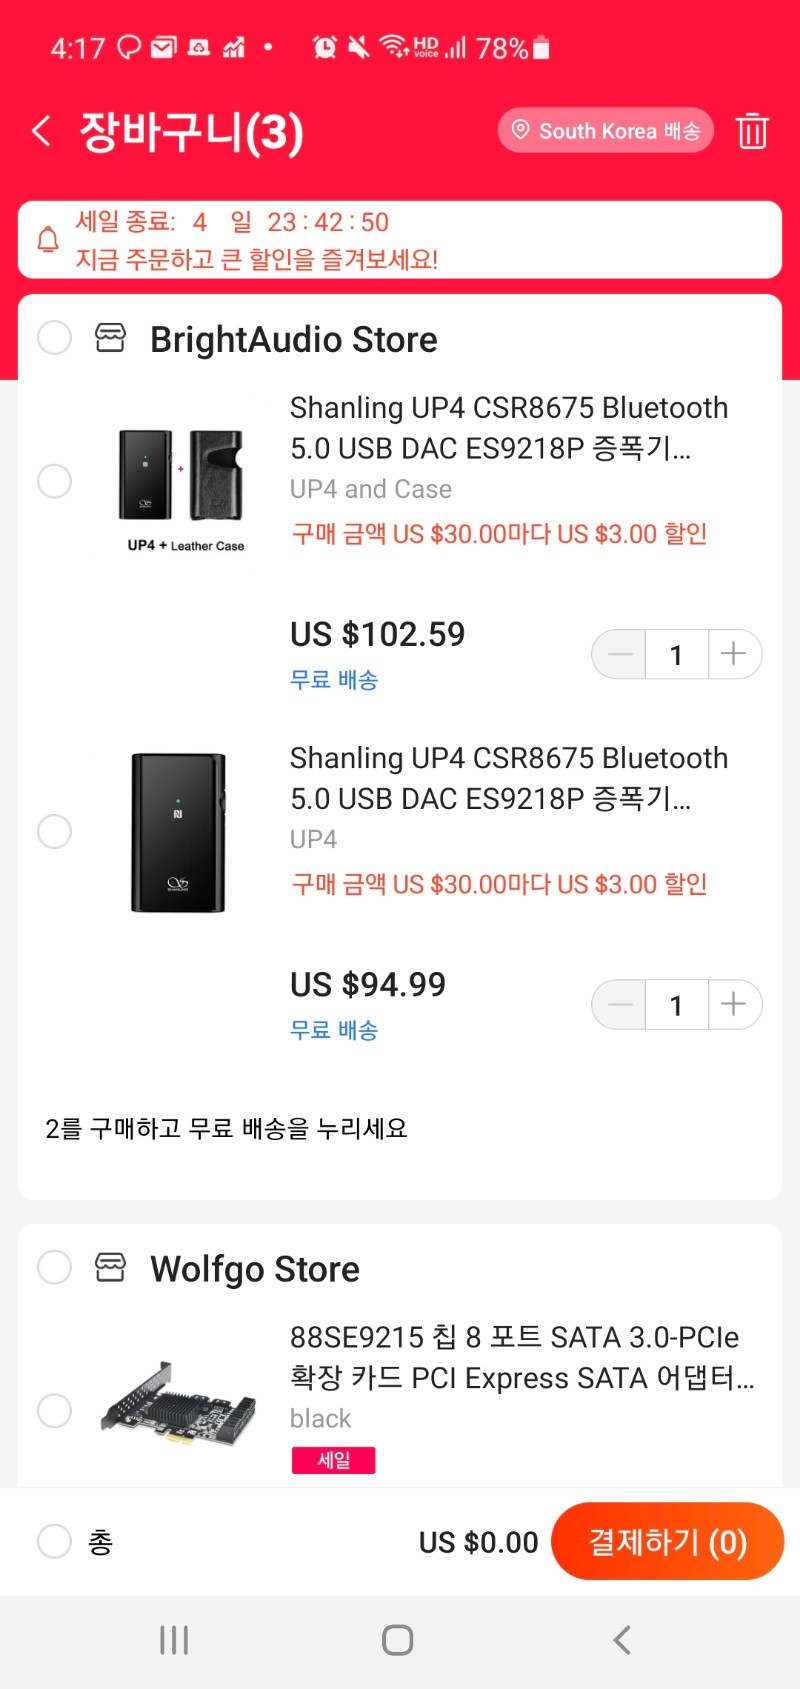Tap the 결제하기 (0) checkout button
Viewport: 800px width, 1689px height.
tap(667, 1541)
